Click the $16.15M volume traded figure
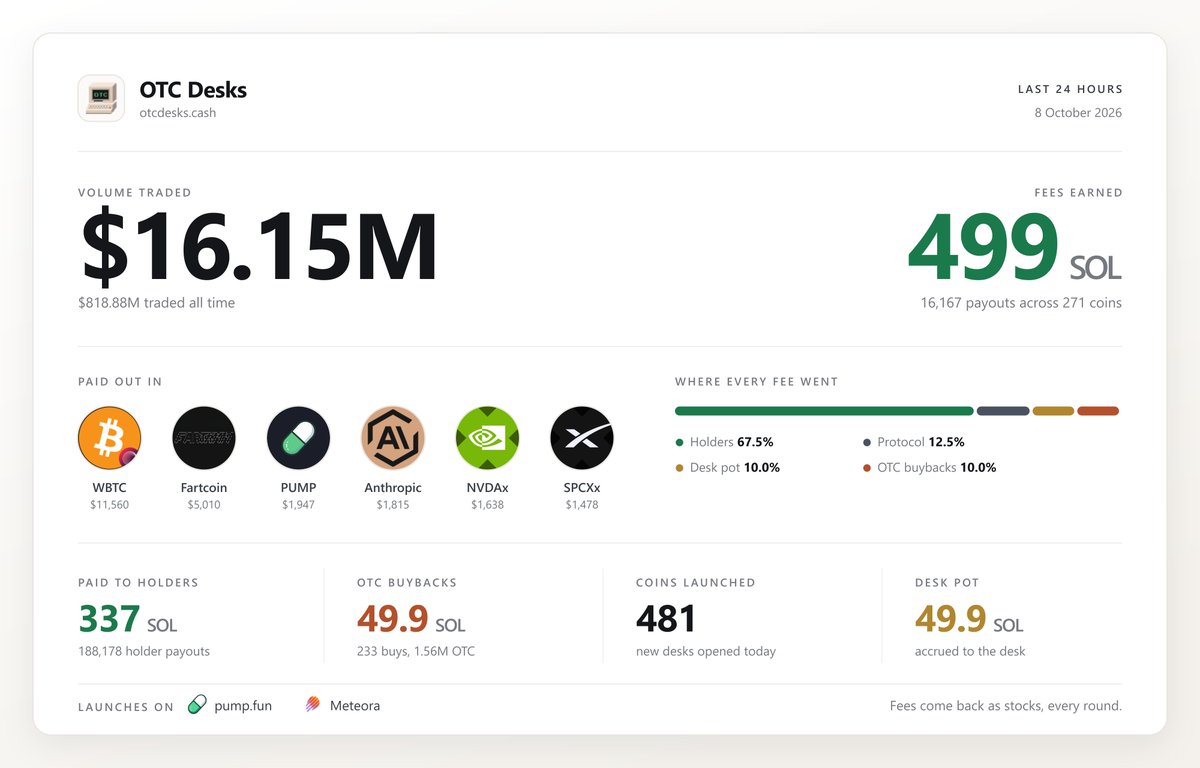This screenshot has height=768, width=1200. point(259,246)
